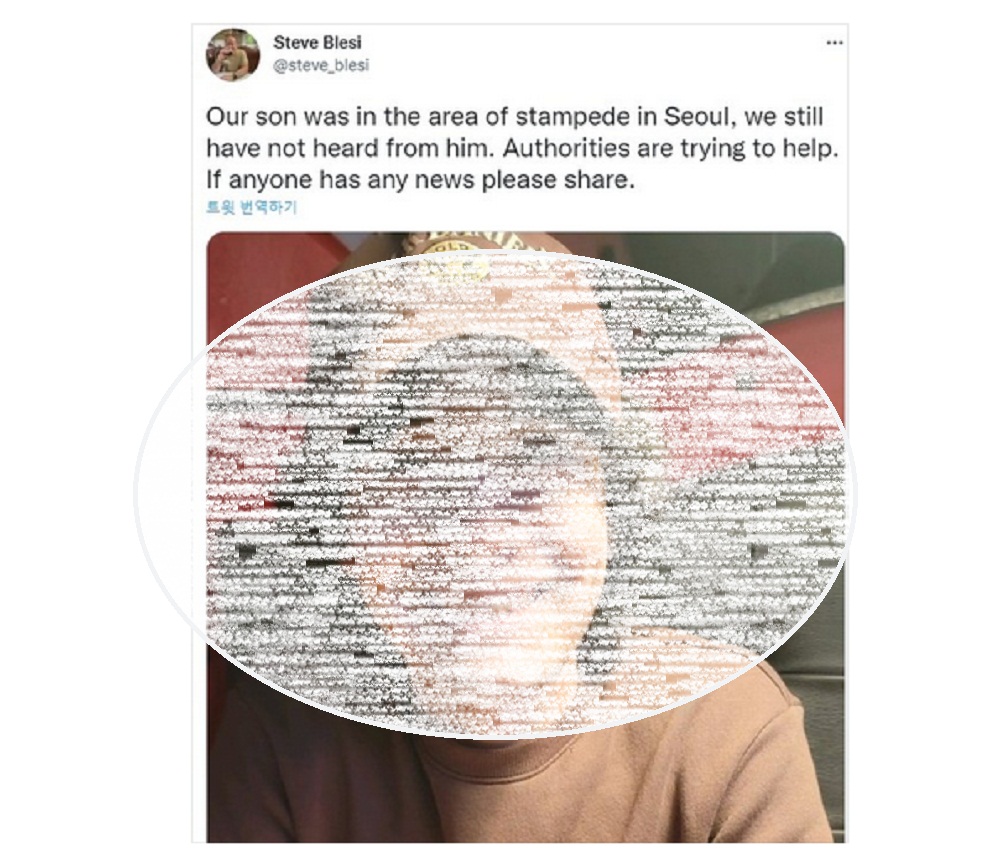Click Steve Blesi's profile avatar
Screen dimensions: 1000x855
[233, 54]
